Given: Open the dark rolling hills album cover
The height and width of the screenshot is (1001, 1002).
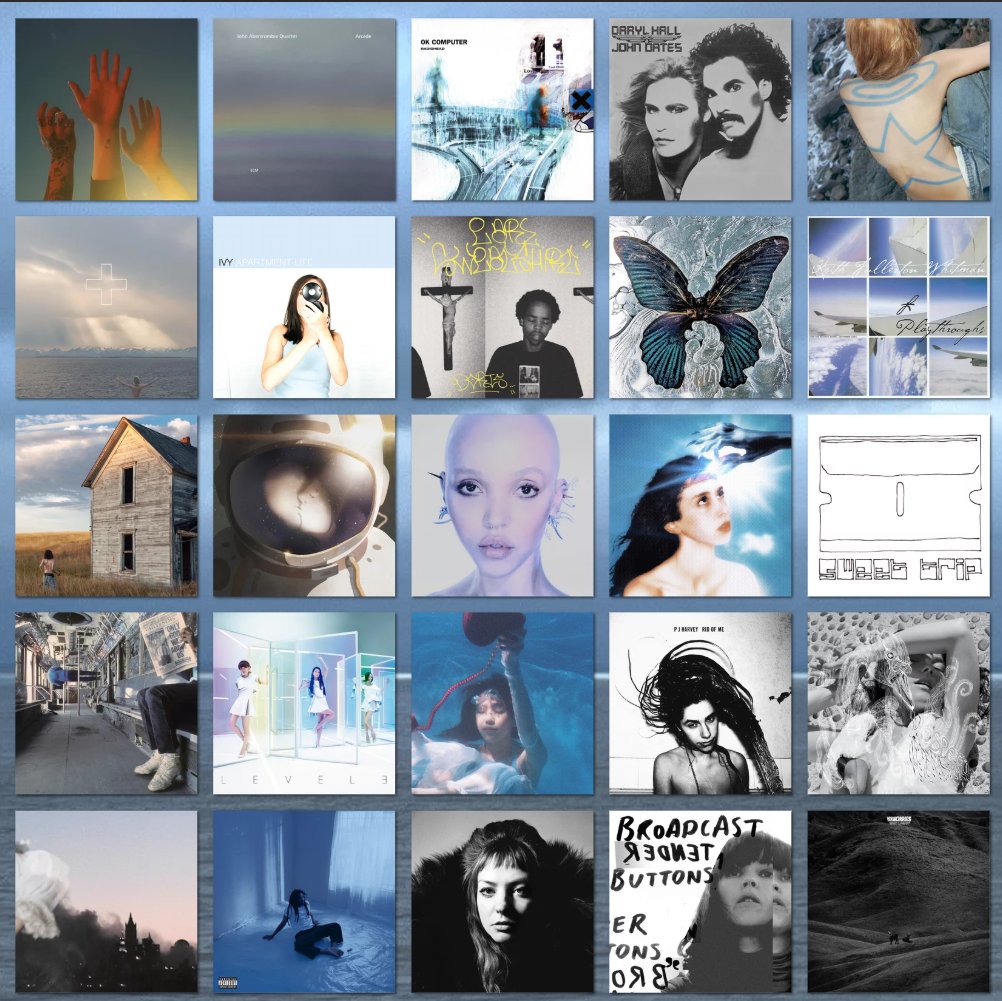Looking at the screenshot, I should [898, 902].
